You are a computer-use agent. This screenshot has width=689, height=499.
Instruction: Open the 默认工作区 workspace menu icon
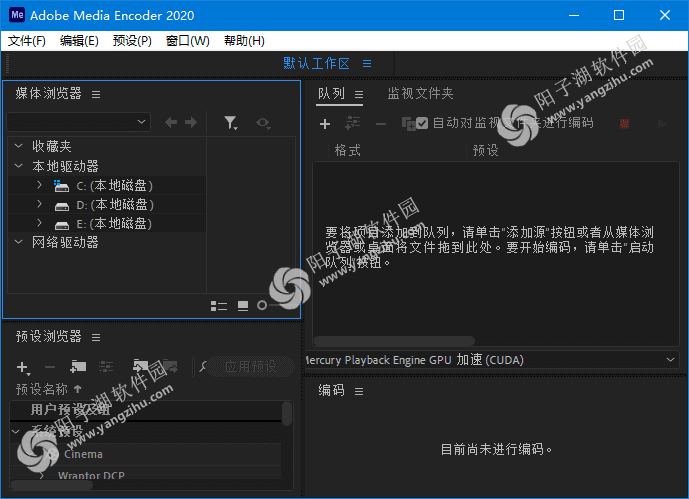coord(367,64)
